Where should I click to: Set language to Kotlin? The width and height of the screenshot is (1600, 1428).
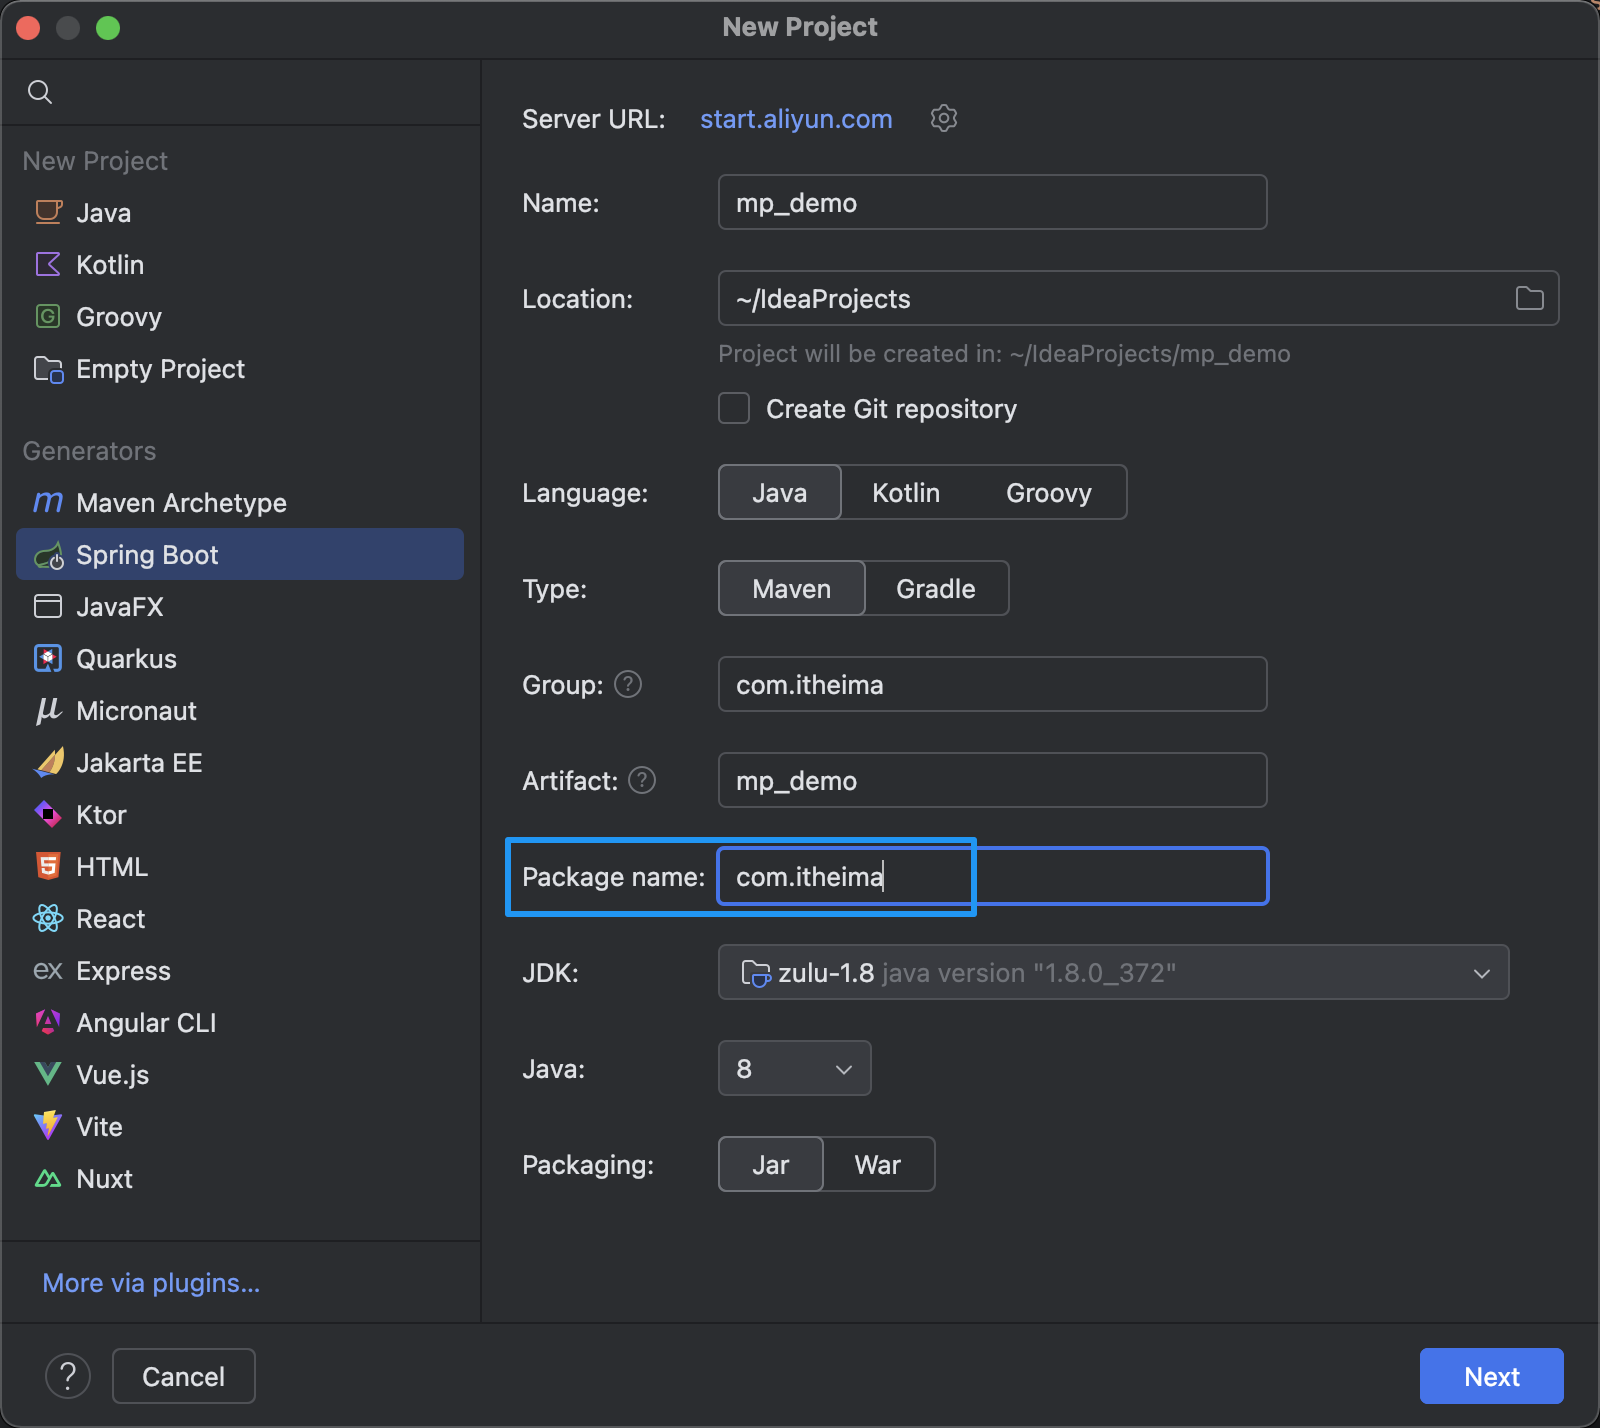click(906, 492)
